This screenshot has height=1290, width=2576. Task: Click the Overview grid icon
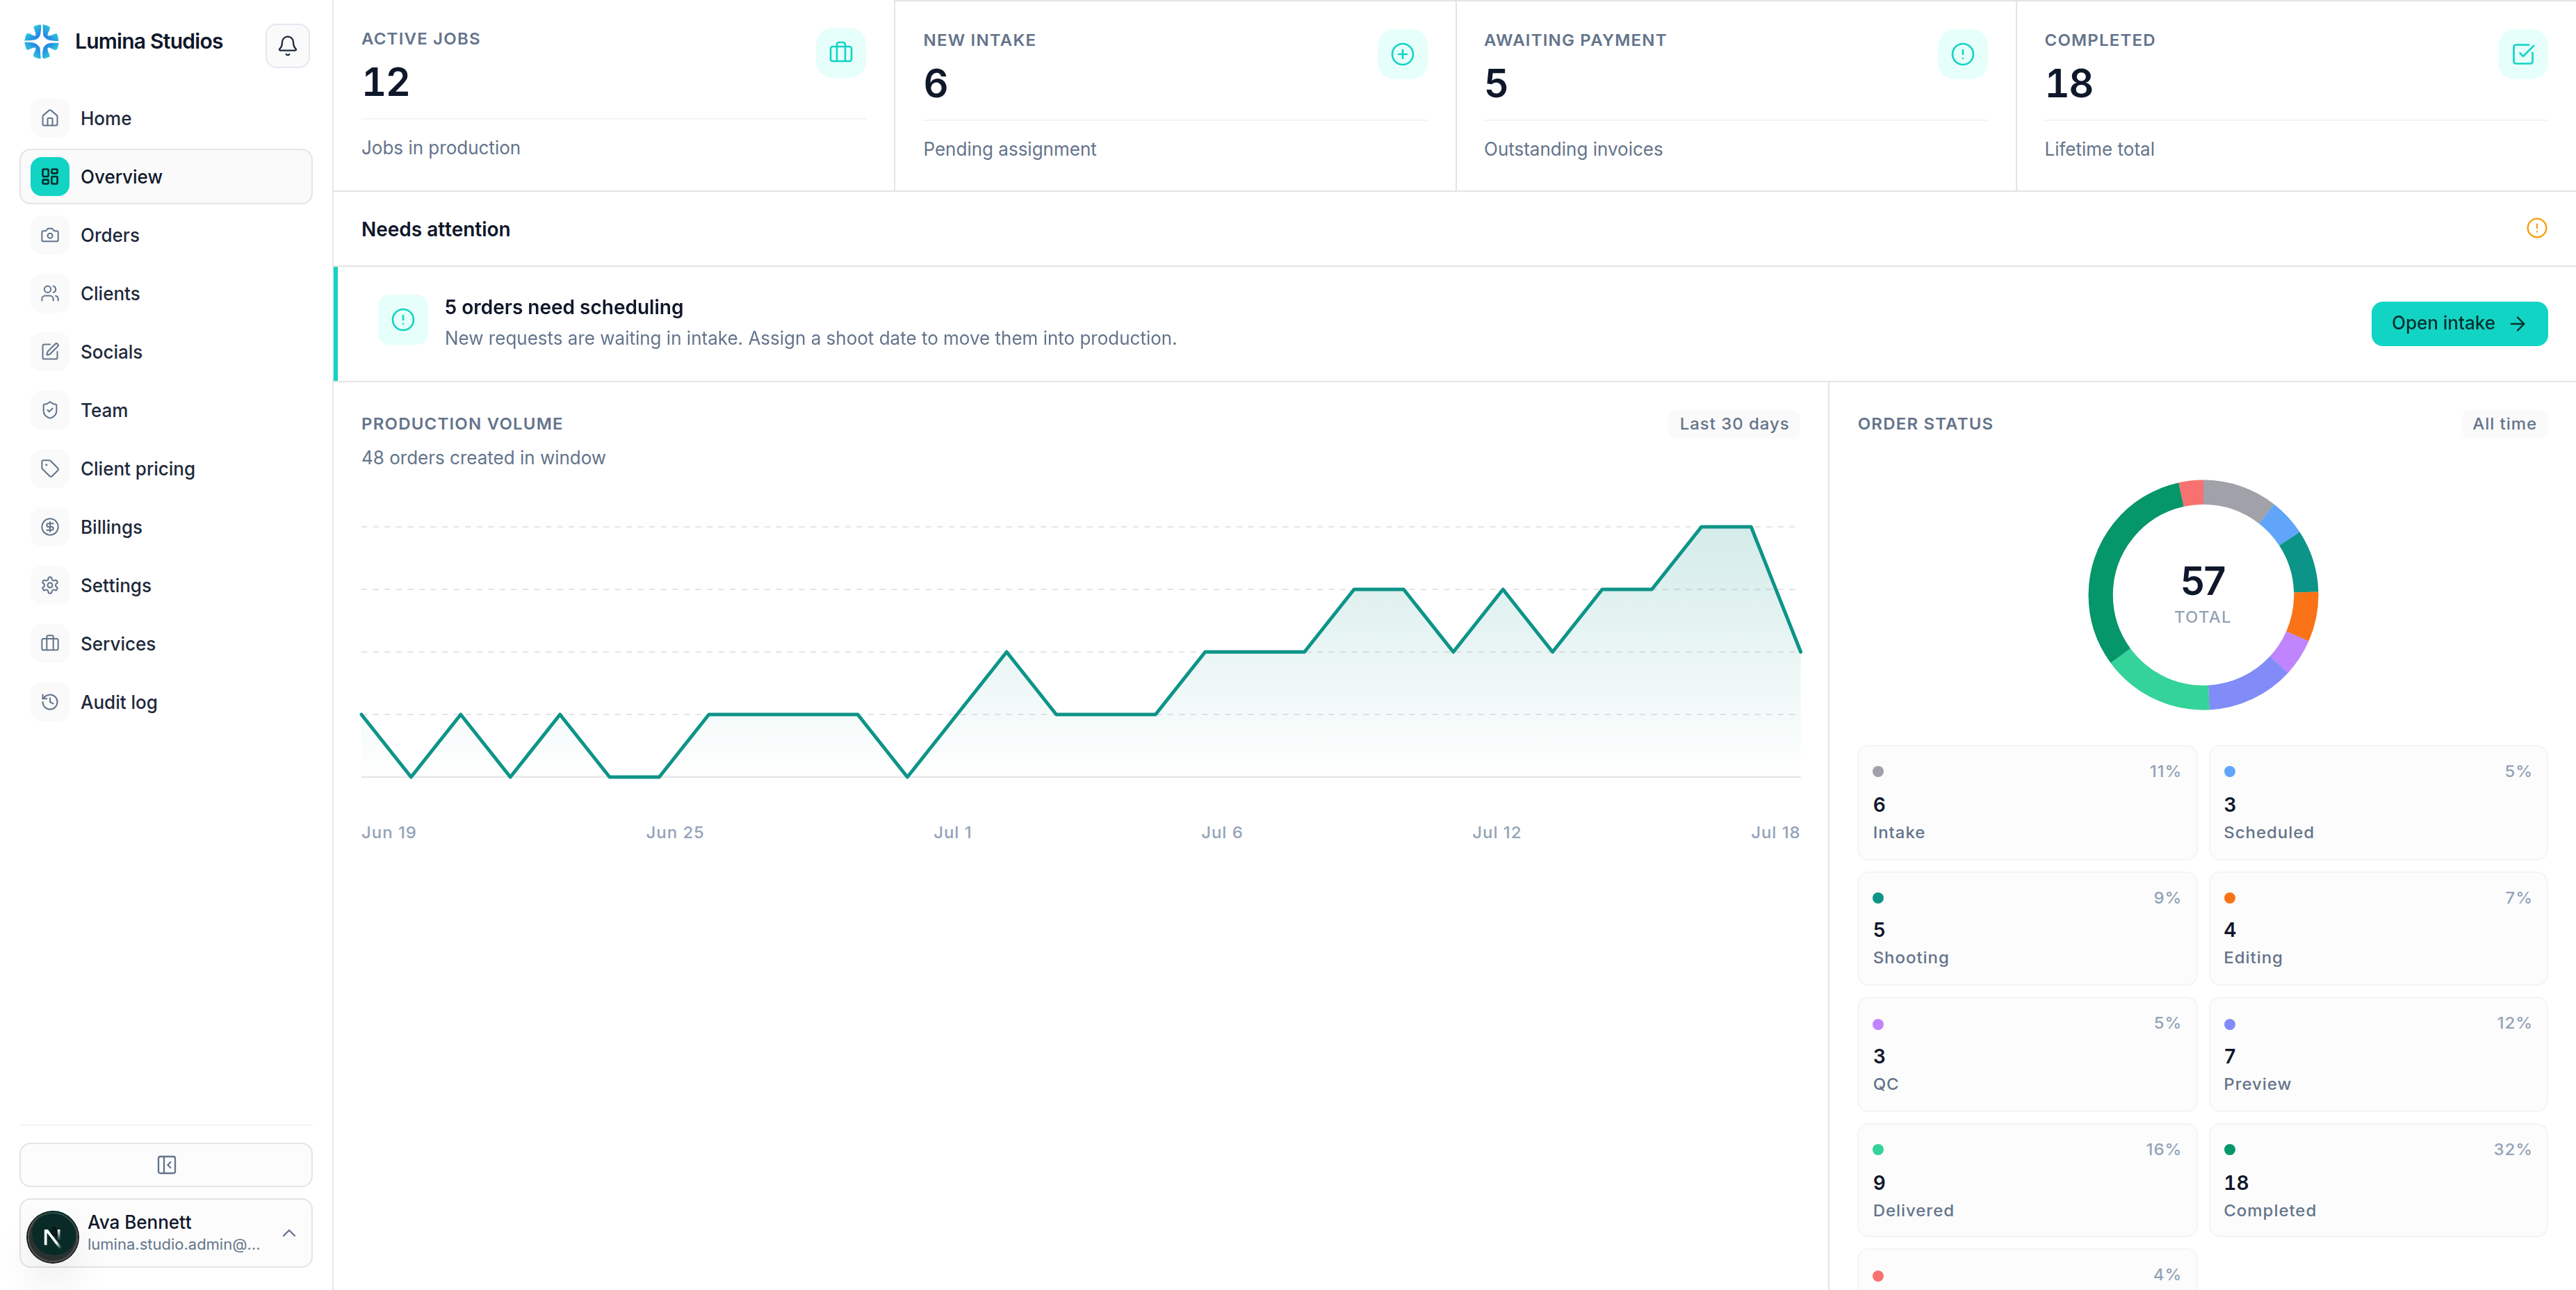coord(50,177)
